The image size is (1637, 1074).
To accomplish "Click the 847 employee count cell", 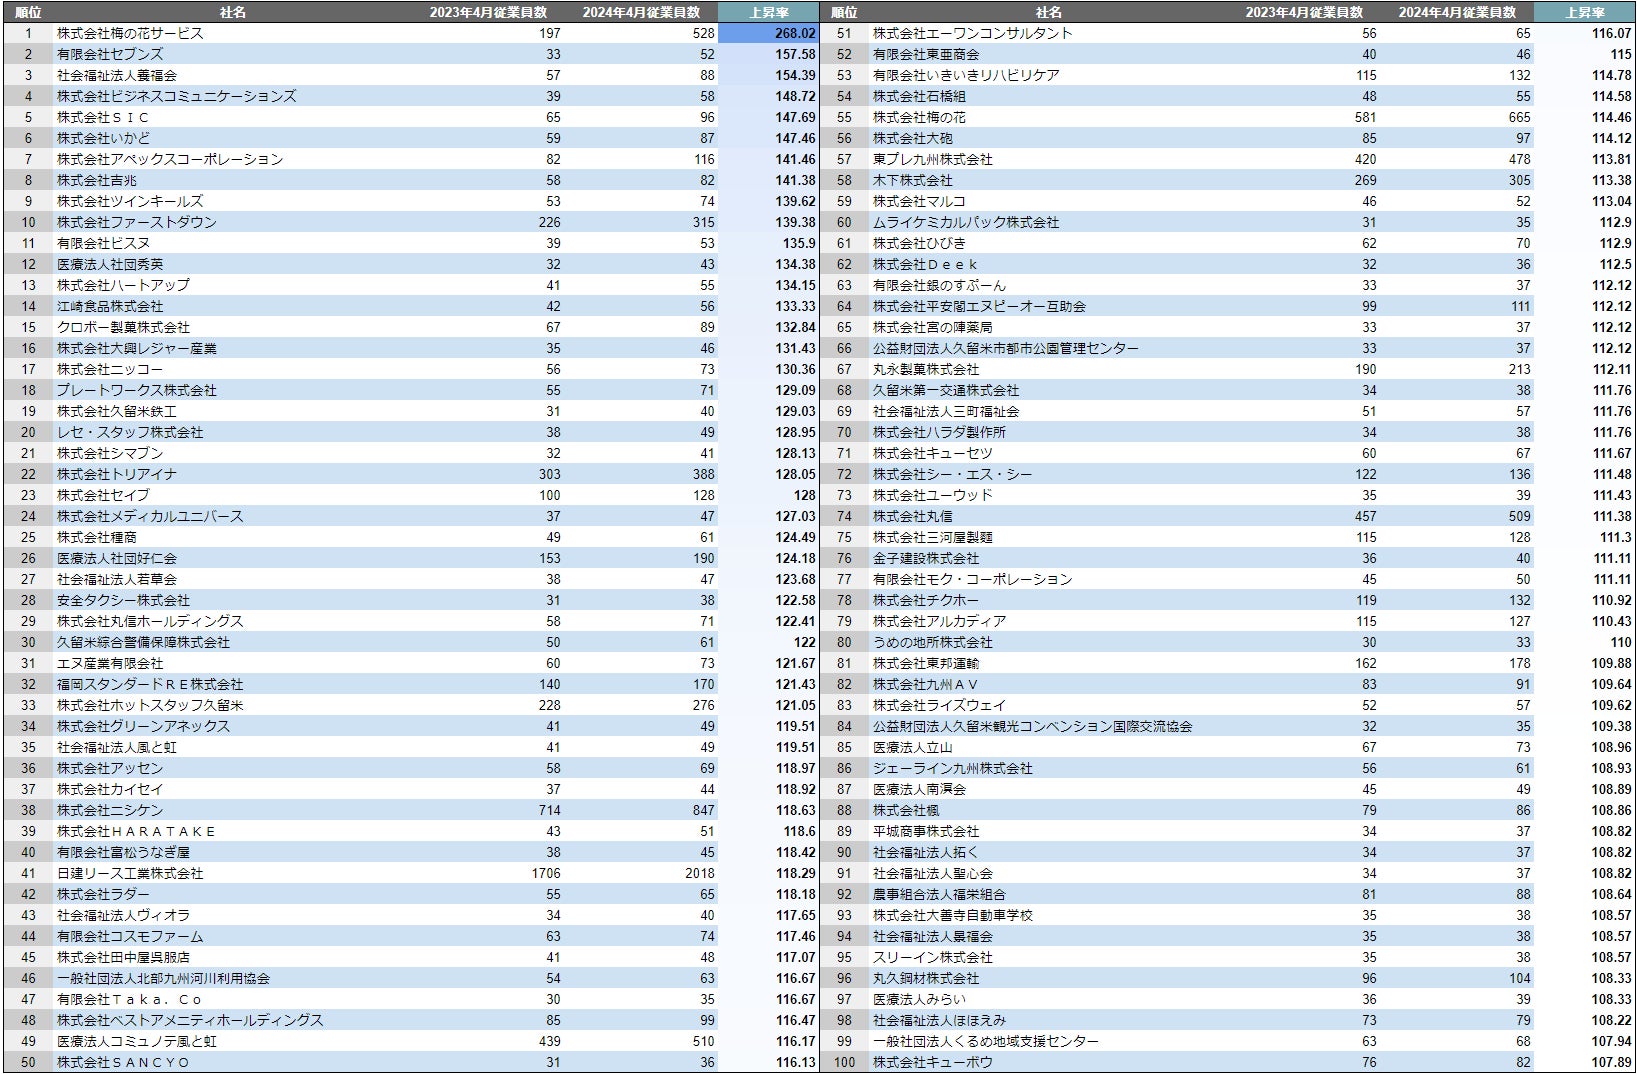I will point(704,810).
